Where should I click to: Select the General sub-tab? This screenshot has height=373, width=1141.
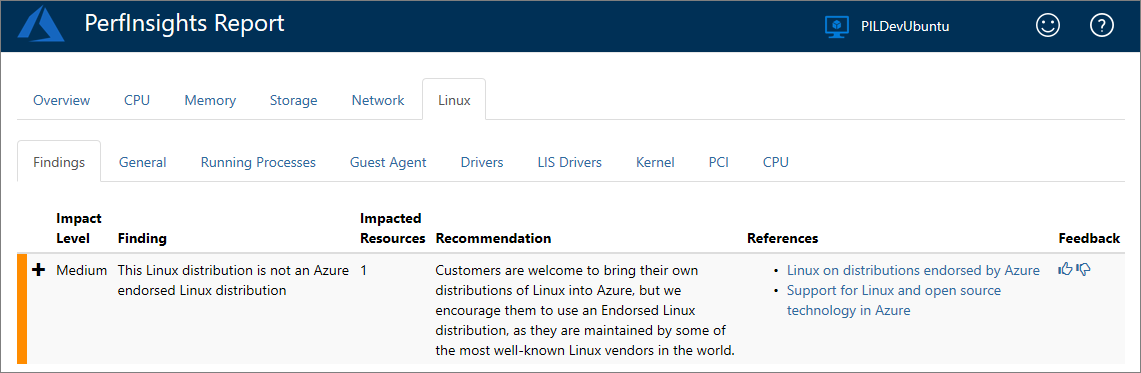point(143,162)
